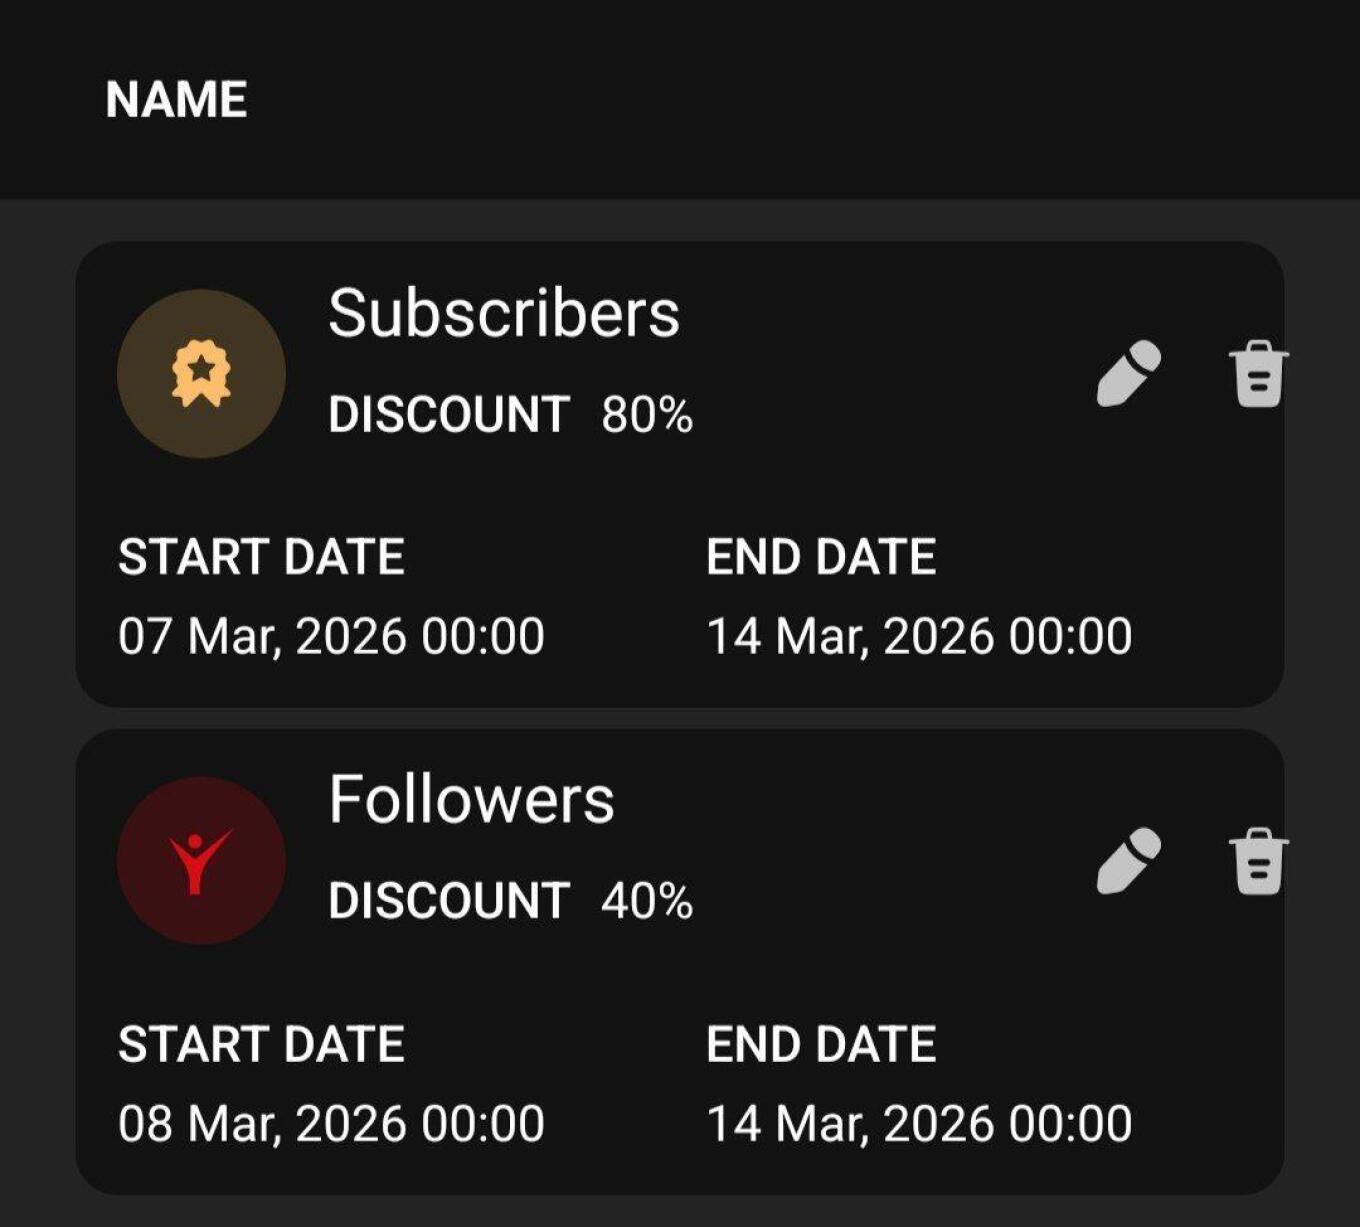Click the DISCOUNT label in Subscribers card
The image size is (1360, 1227).
(x=449, y=414)
